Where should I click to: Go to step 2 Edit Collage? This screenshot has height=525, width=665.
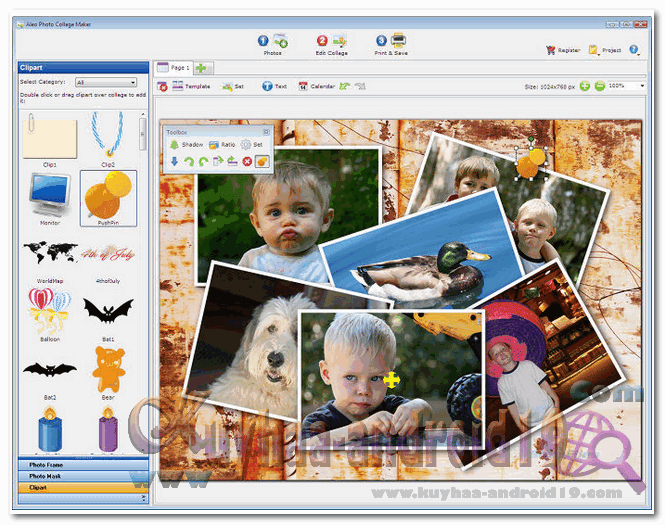tap(332, 45)
